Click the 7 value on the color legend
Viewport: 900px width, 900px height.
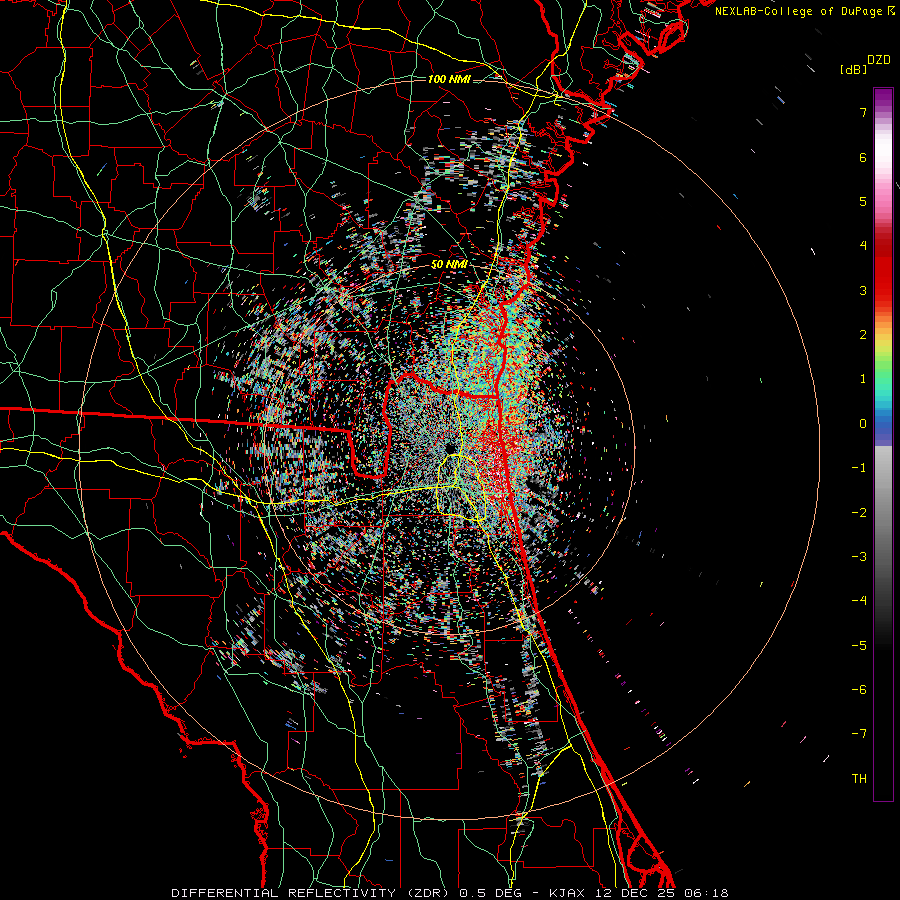tap(863, 112)
